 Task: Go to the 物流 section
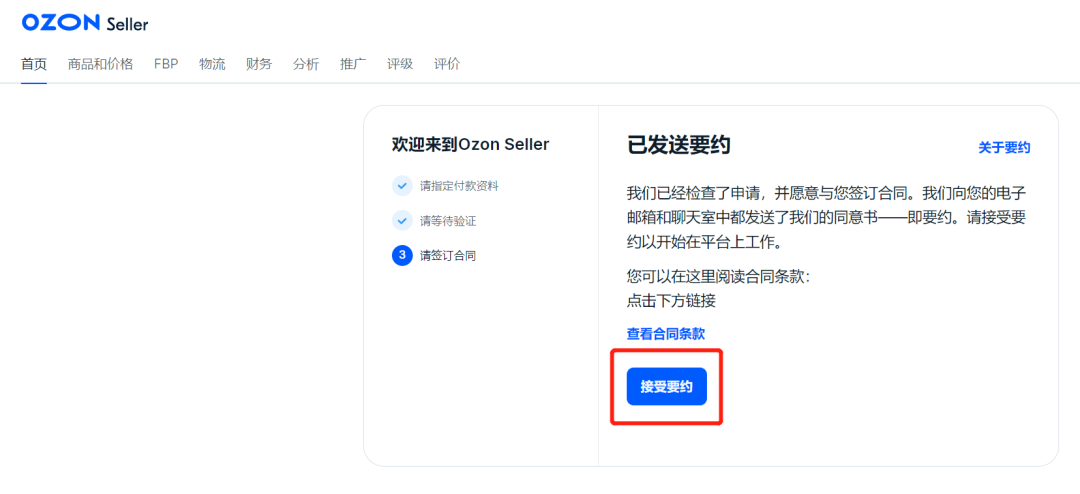(x=212, y=64)
